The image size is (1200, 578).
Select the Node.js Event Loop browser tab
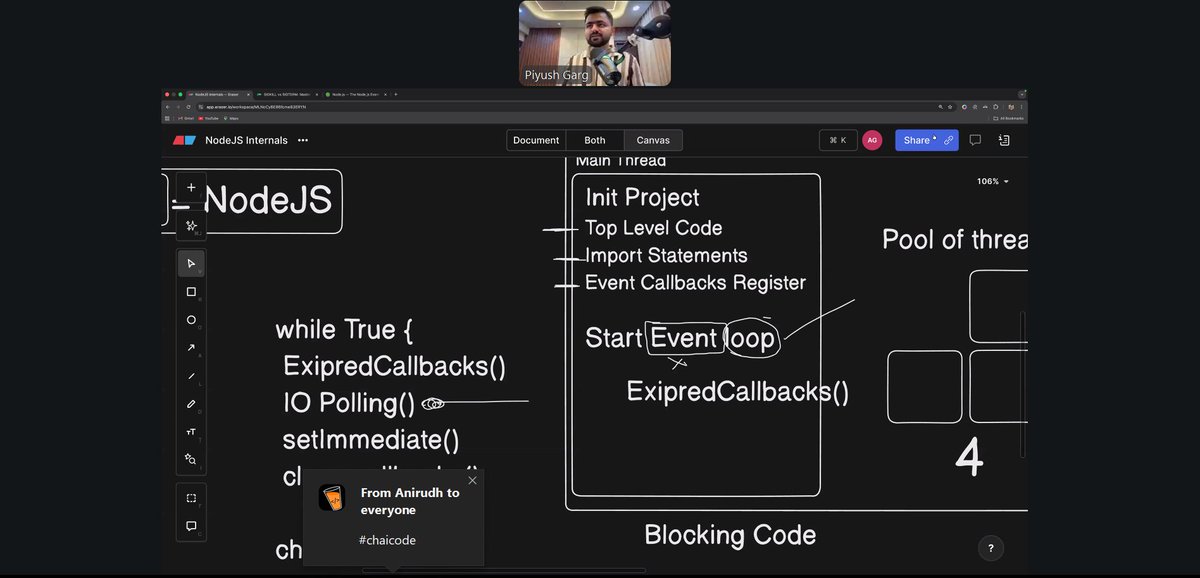click(x=354, y=94)
